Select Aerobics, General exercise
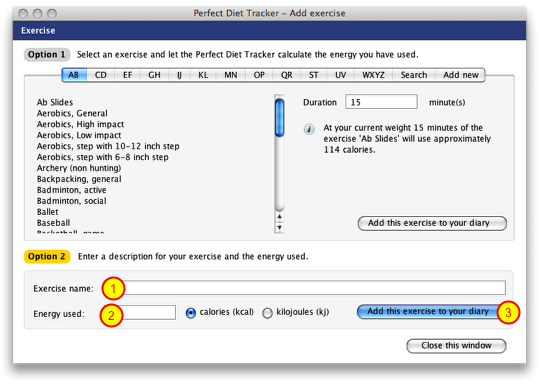540x384 pixels. tap(72, 113)
